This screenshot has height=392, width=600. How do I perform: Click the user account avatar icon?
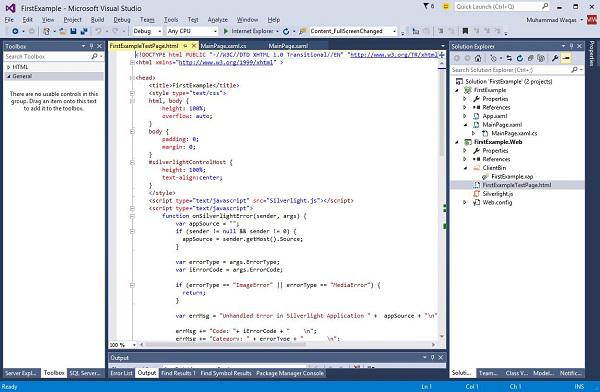click(x=592, y=20)
